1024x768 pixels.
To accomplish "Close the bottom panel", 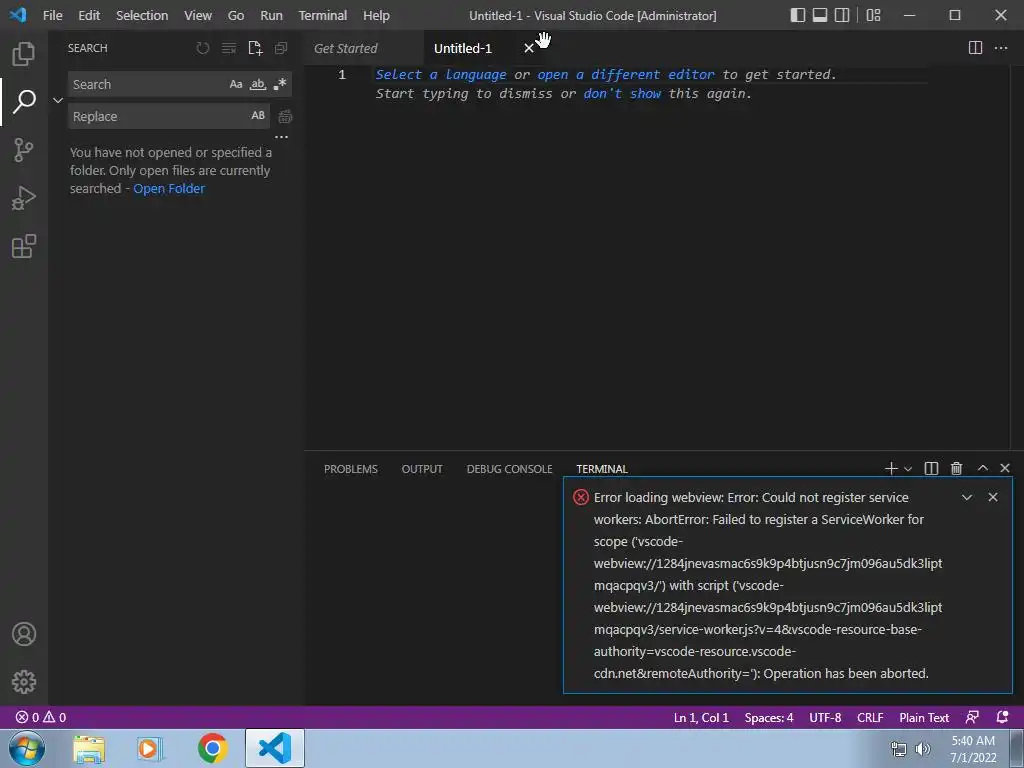I will tap(1005, 468).
